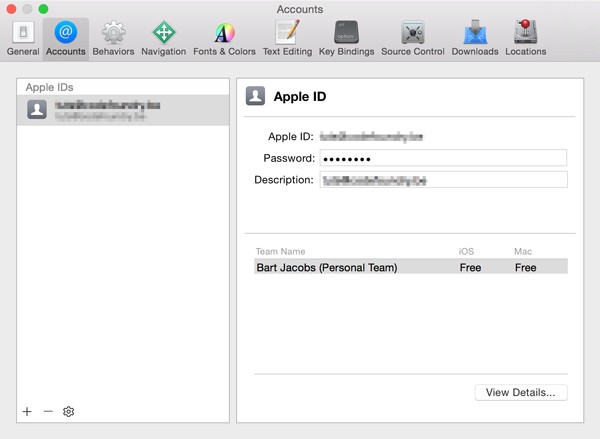600x439 pixels.
Task: Open Fonts & Colors preferences
Action: pos(224,39)
